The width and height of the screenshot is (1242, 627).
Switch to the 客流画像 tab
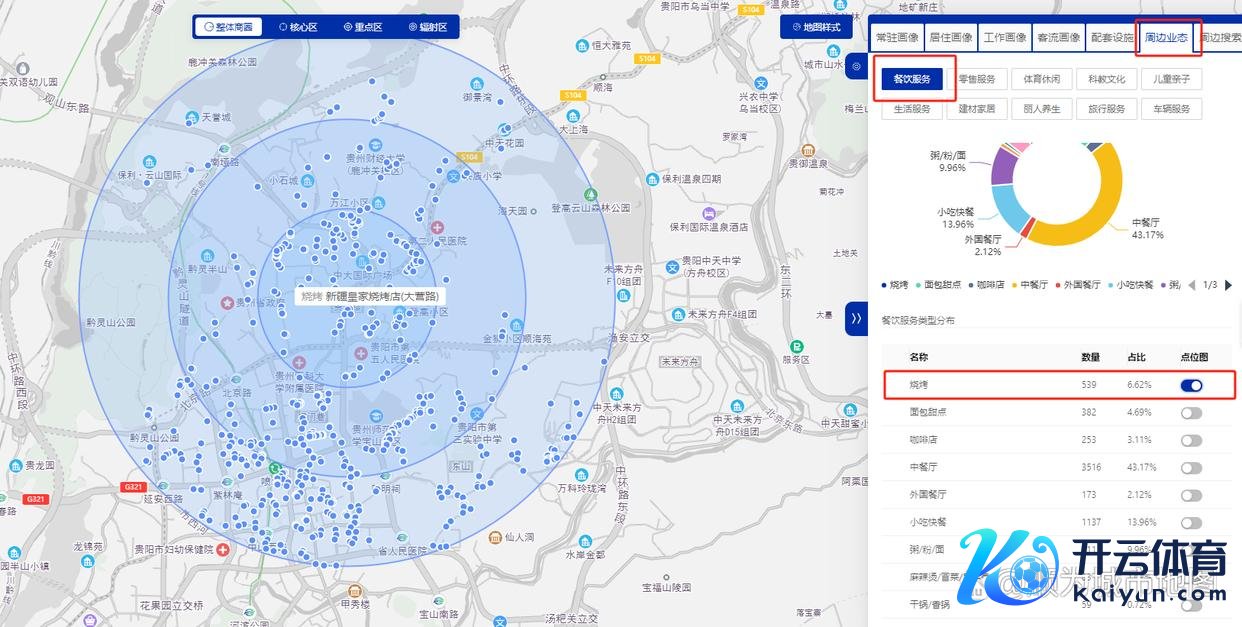tap(1057, 38)
